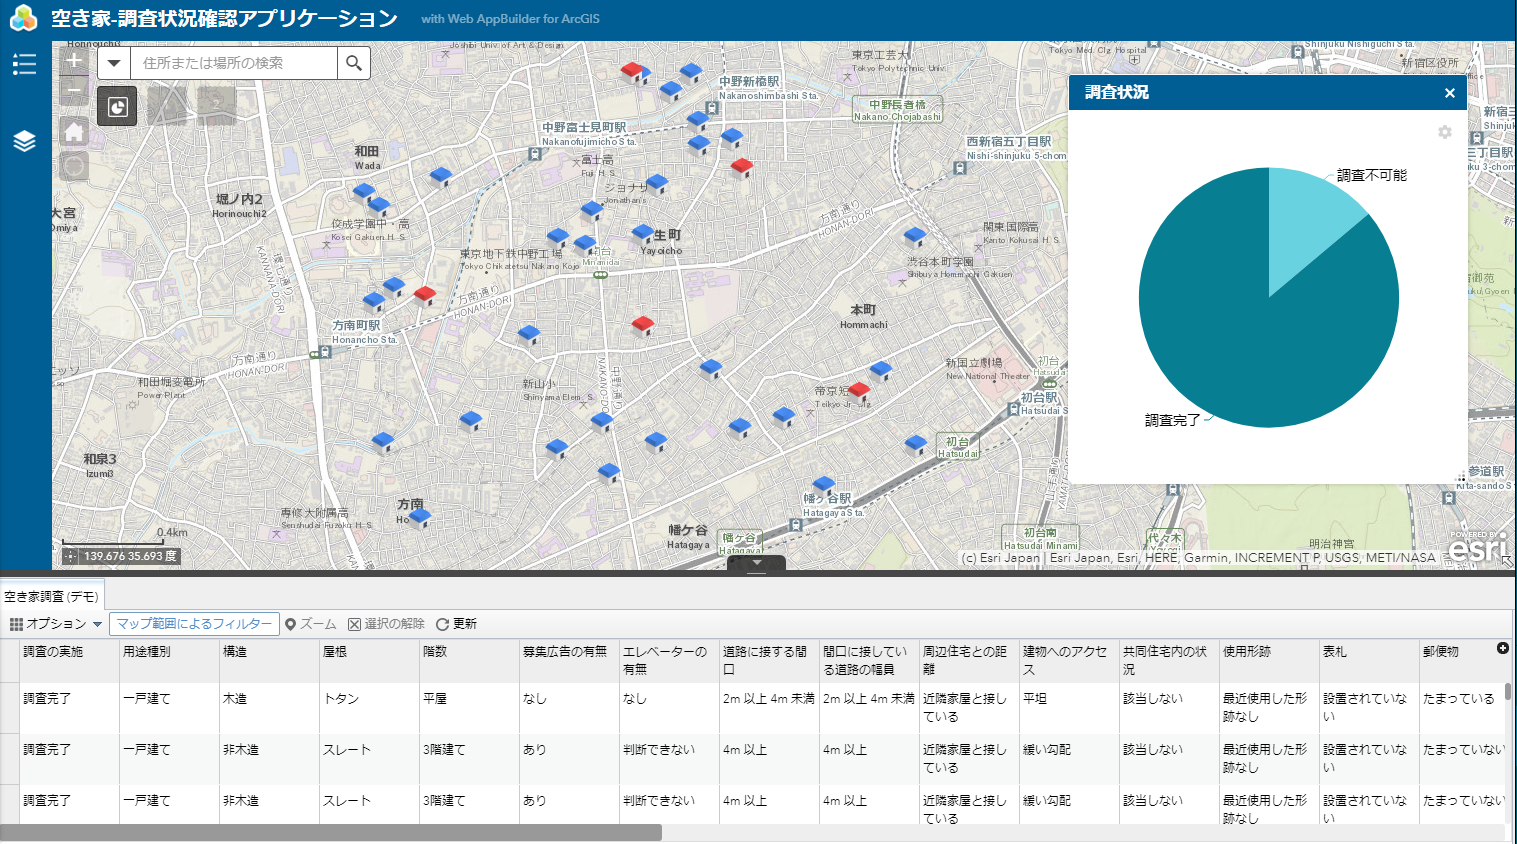This screenshot has height=844, width=1517.
Task: Expand the search source dropdown arrow
Action: (x=114, y=63)
